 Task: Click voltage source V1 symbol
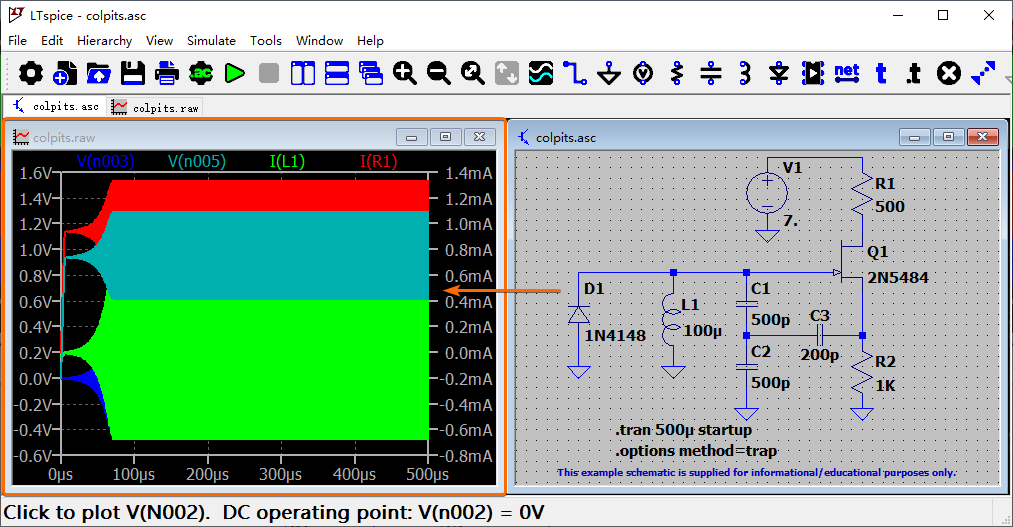point(767,193)
